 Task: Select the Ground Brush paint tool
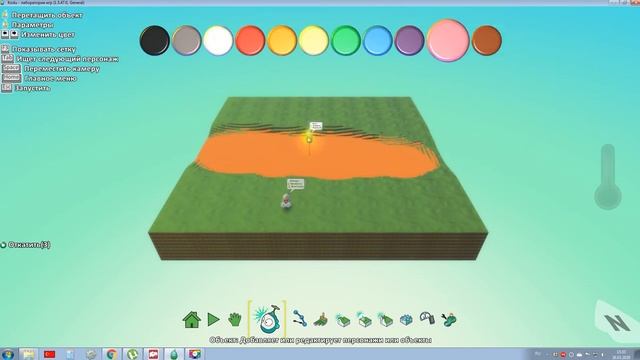point(321,320)
